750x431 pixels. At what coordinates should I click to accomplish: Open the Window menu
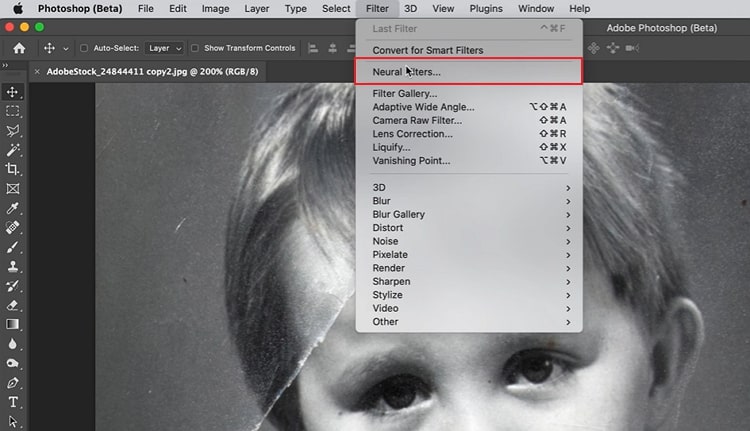click(536, 9)
